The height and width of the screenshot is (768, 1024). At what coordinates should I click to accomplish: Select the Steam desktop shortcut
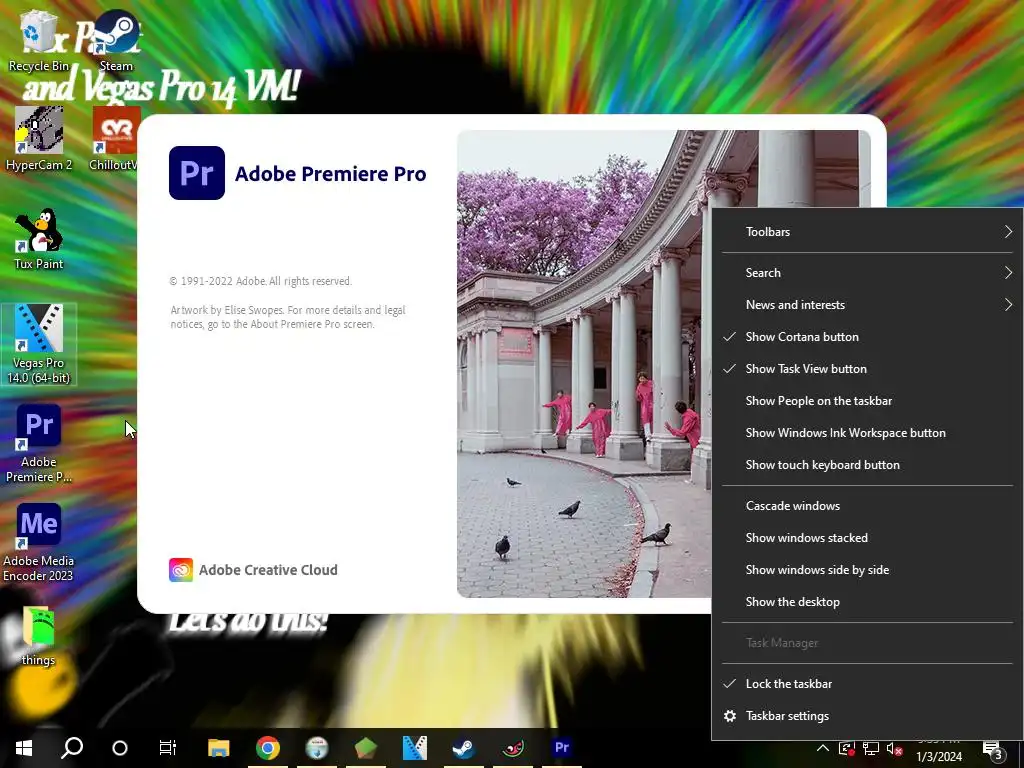(116, 40)
